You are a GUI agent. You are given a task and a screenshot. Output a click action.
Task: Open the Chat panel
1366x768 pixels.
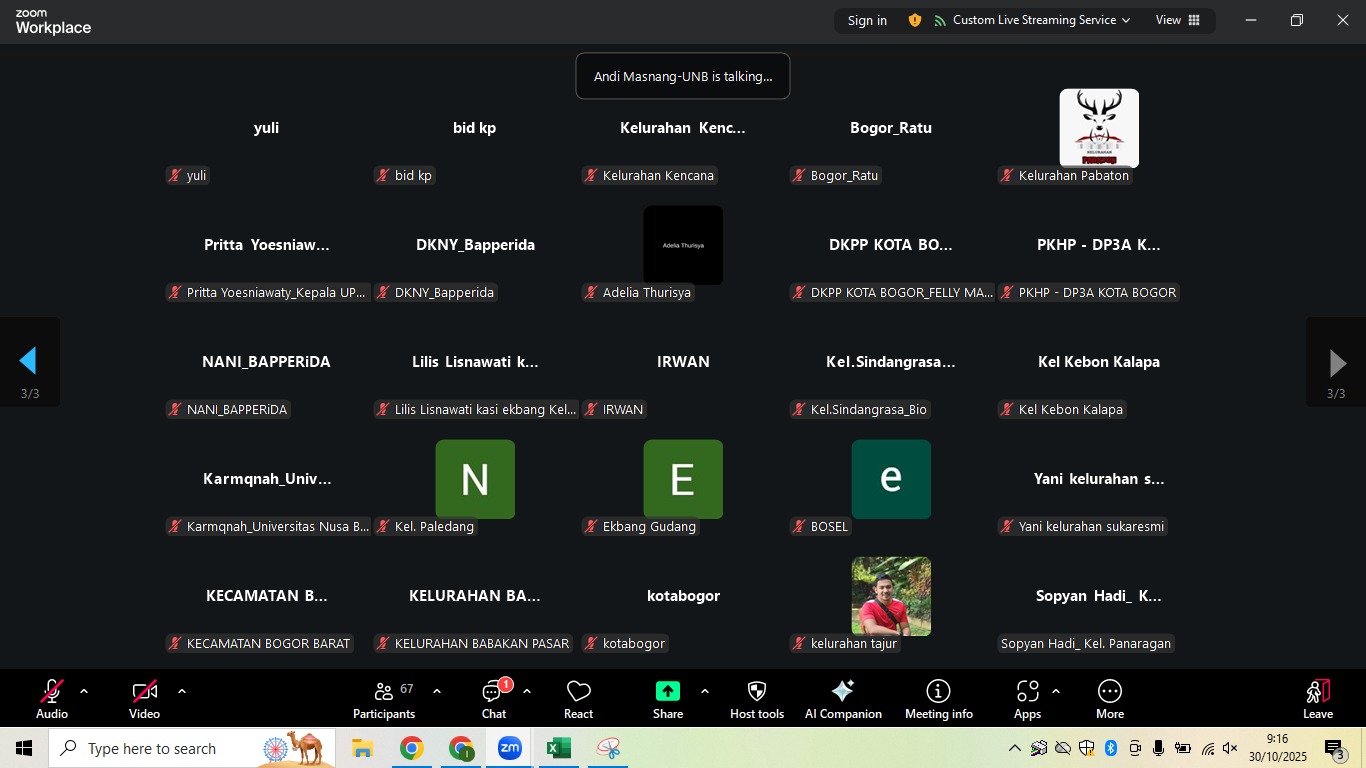(x=494, y=699)
